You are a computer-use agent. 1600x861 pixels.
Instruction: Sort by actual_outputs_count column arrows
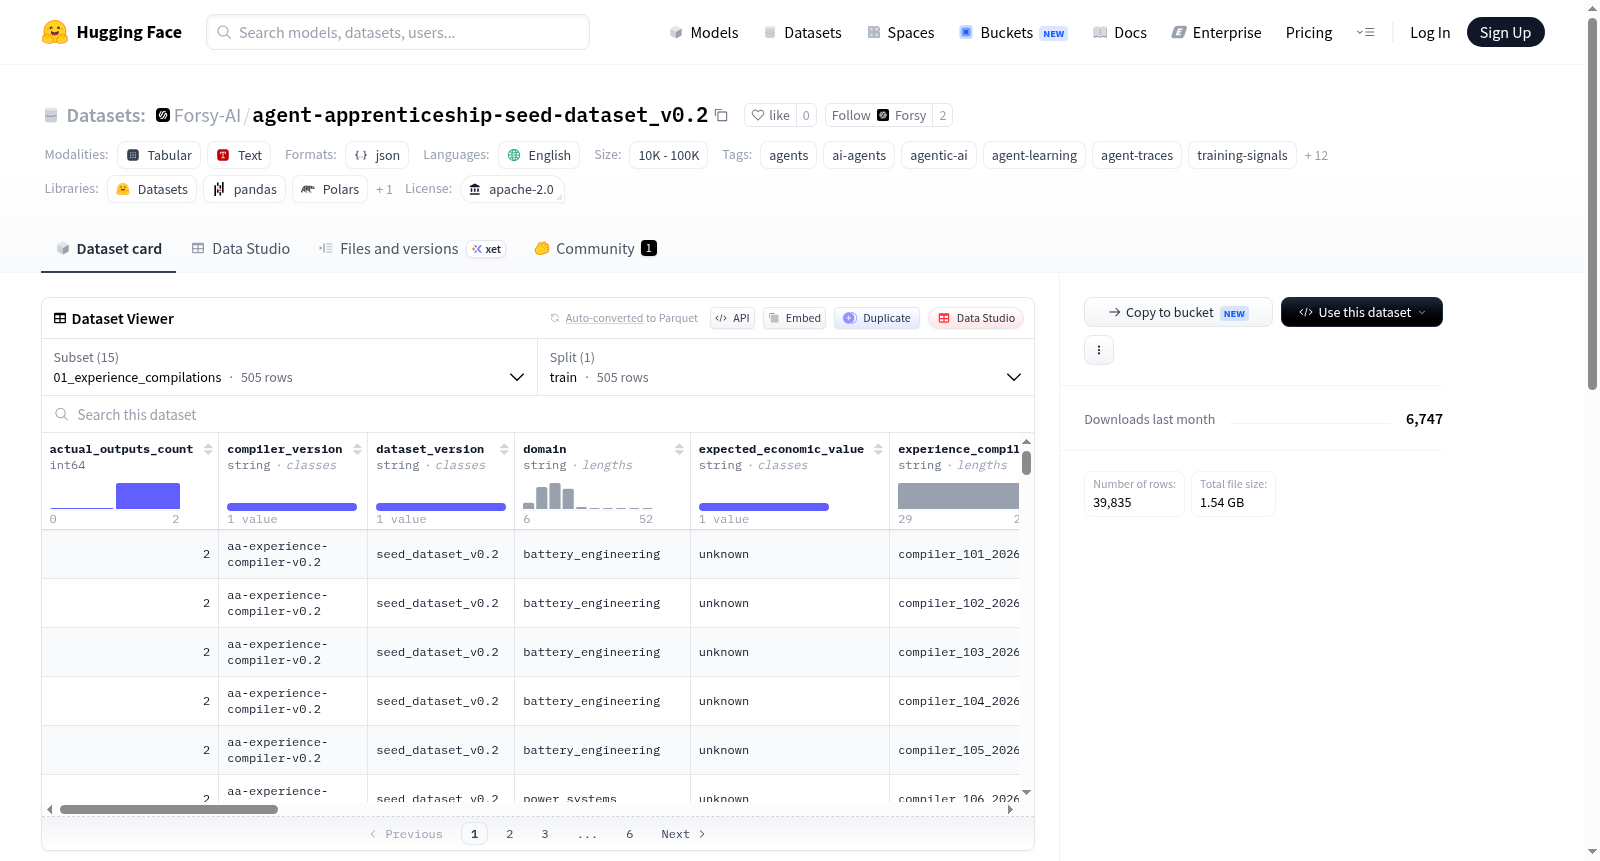208,449
